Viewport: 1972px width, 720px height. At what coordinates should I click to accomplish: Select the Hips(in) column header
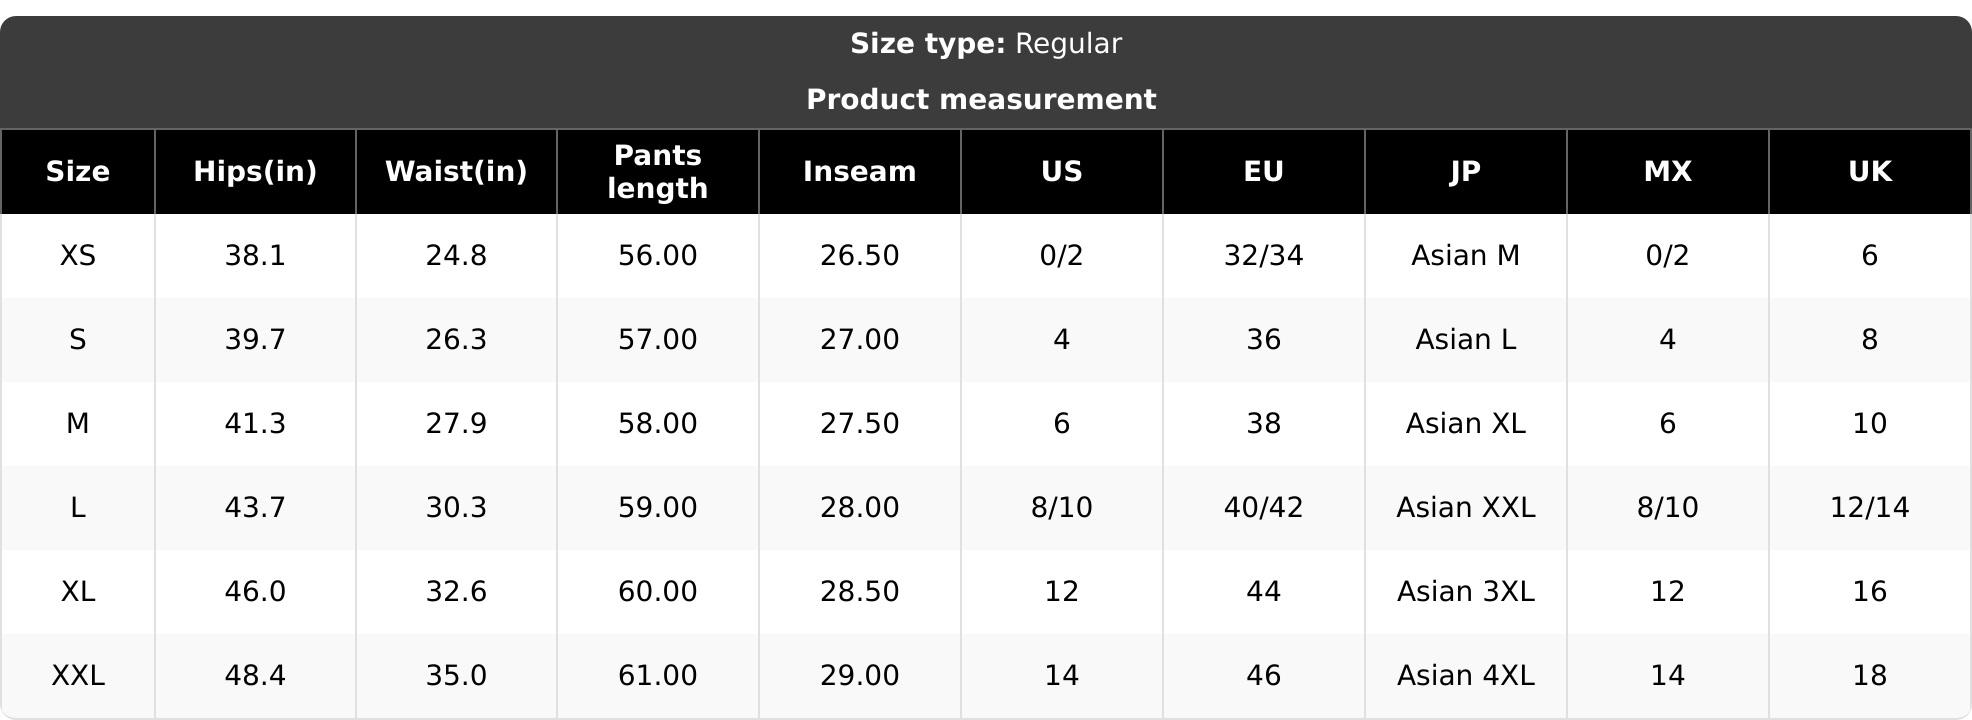click(255, 172)
